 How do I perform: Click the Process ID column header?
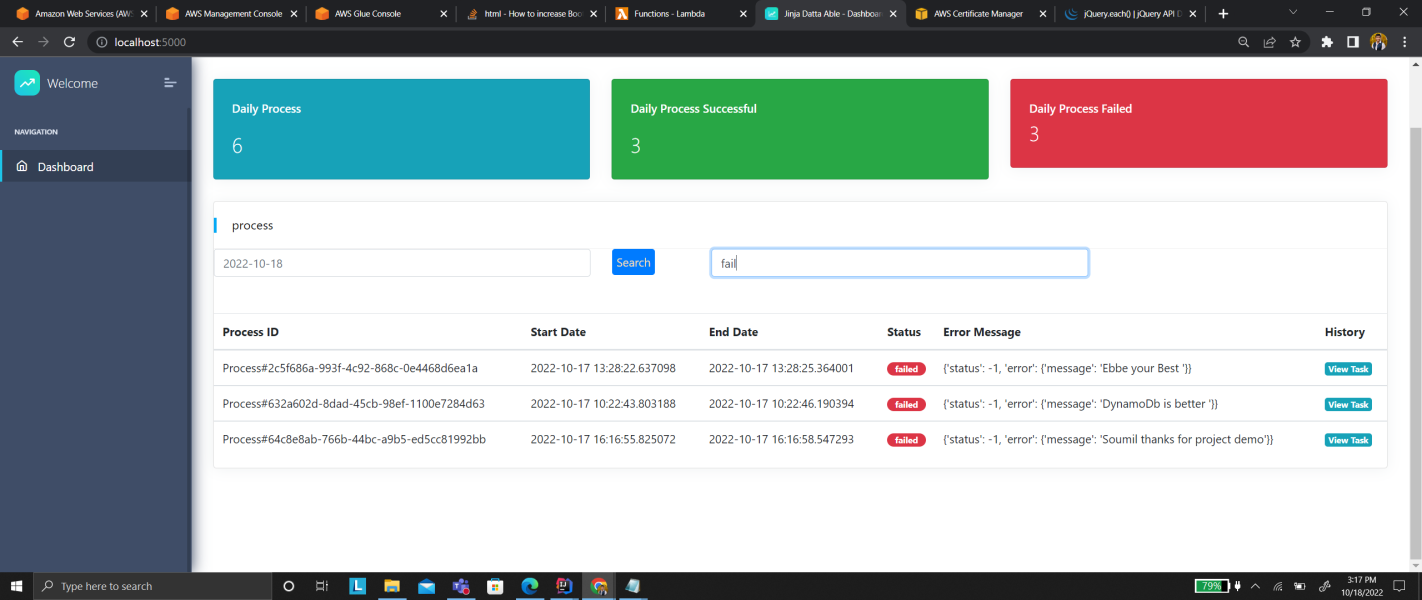point(250,332)
